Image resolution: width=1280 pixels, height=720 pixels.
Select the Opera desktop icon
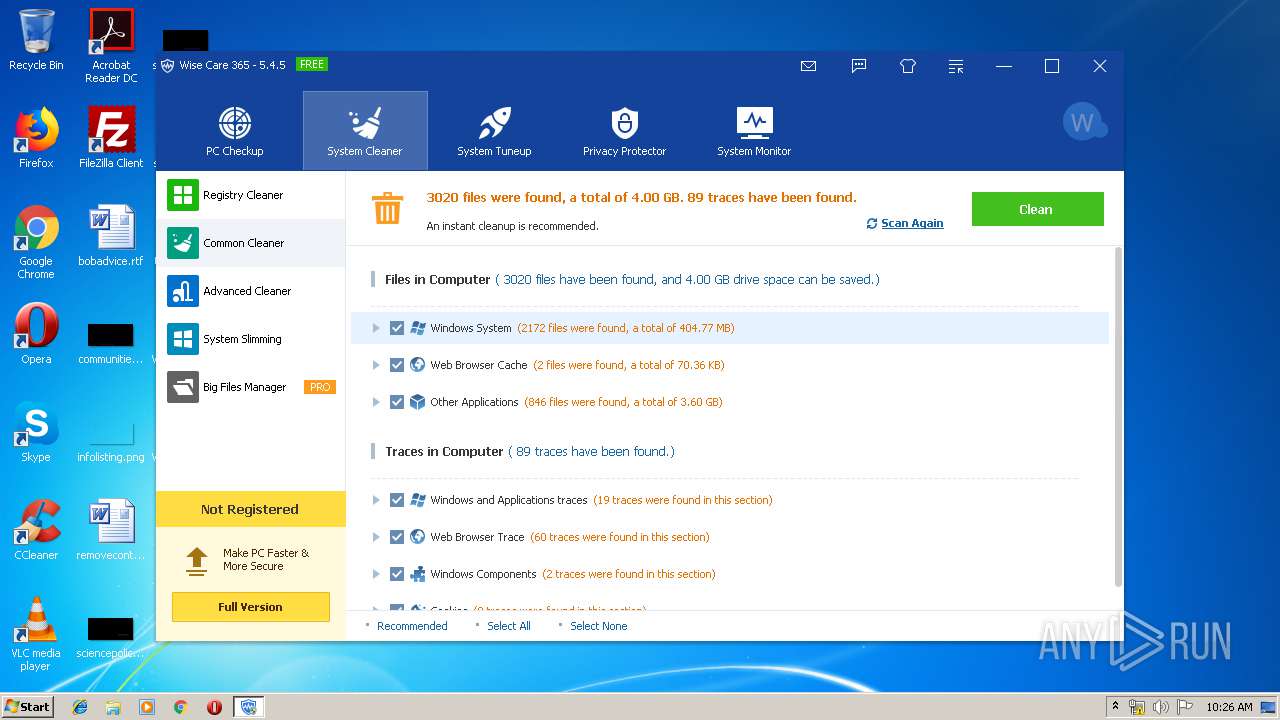tap(36, 334)
